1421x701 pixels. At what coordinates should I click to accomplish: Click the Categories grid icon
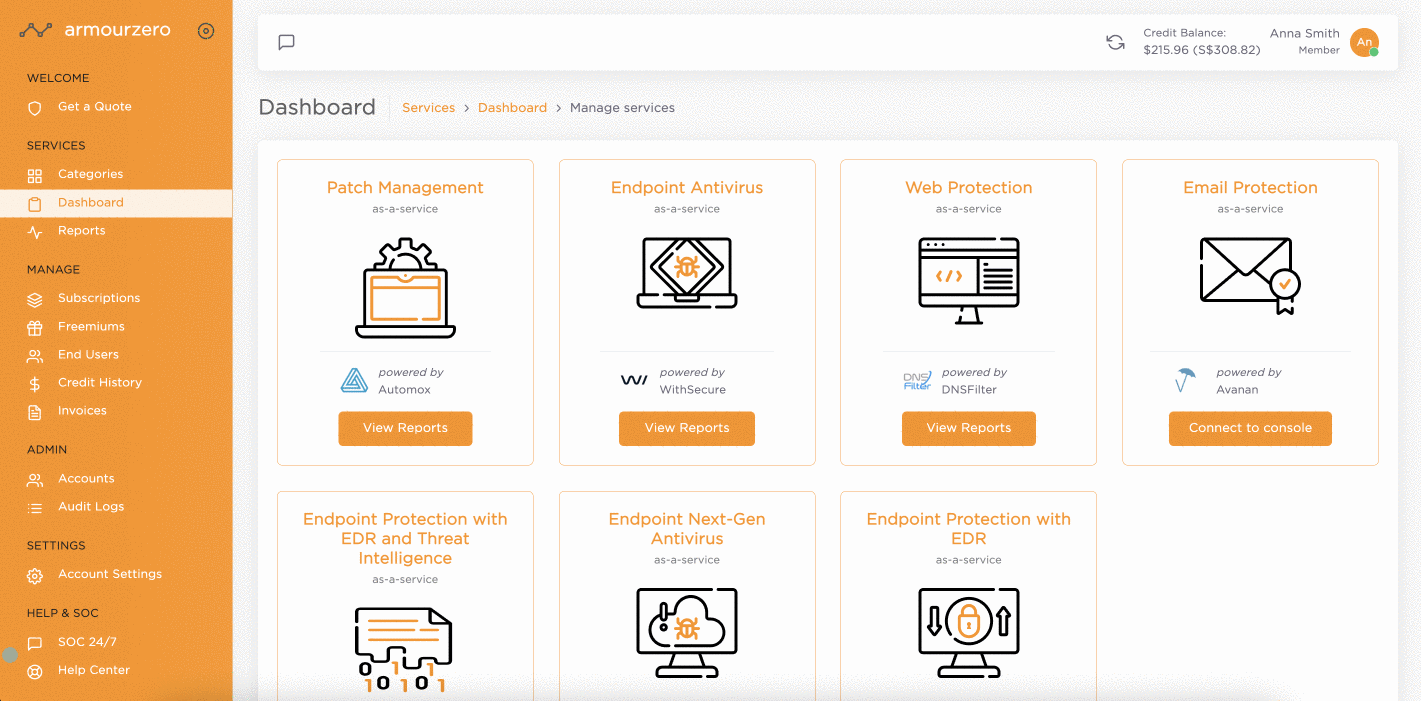(x=35, y=176)
